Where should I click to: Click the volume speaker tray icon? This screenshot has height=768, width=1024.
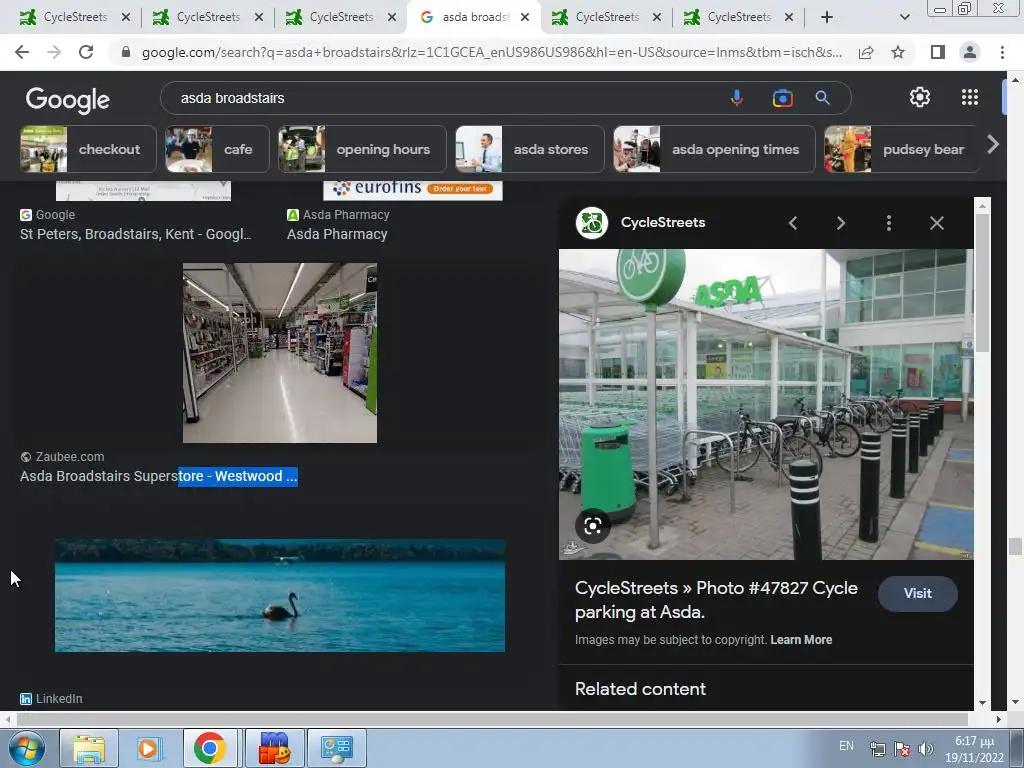pos(925,749)
